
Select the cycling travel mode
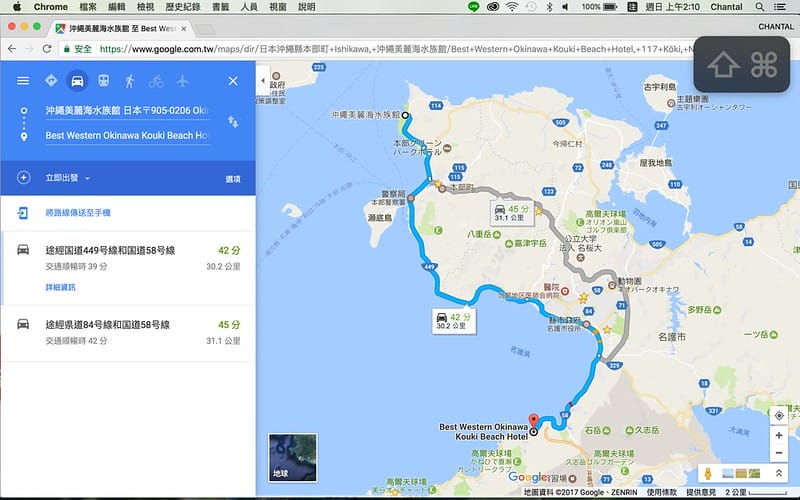pyautogui.click(x=156, y=81)
